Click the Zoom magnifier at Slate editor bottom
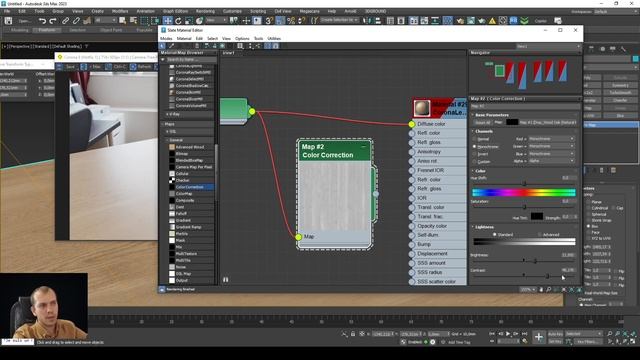Viewport: 640px width, 360px height. point(549,289)
